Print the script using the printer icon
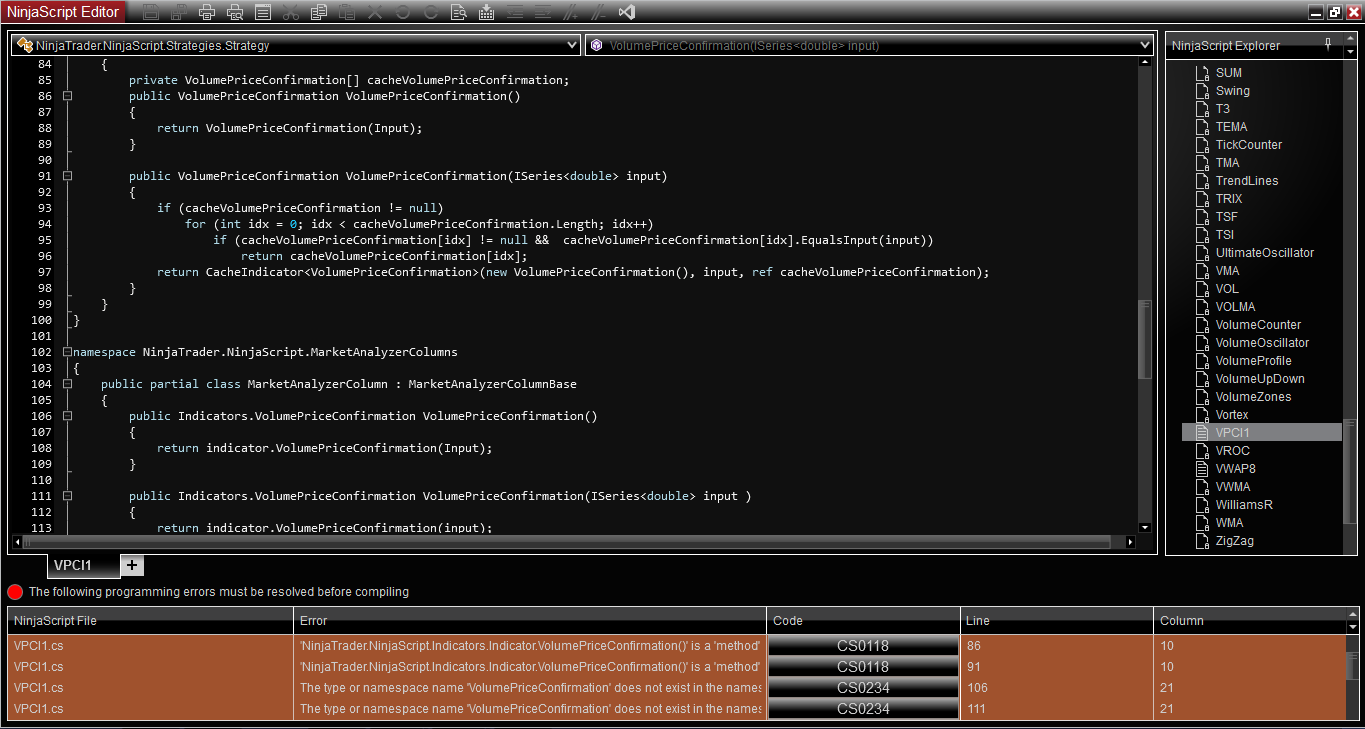This screenshot has height=729, width=1365. (x=207, y=13)
